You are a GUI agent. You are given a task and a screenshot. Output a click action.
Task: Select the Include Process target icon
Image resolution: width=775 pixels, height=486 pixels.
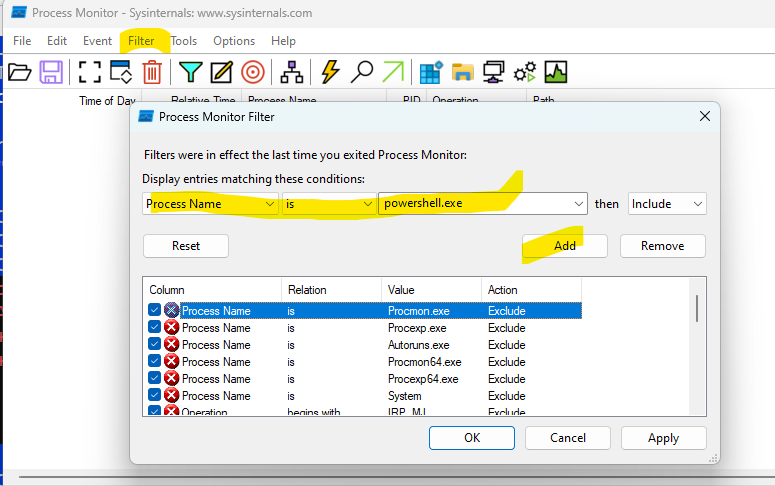pyautogui.click(x=253, y=72)
